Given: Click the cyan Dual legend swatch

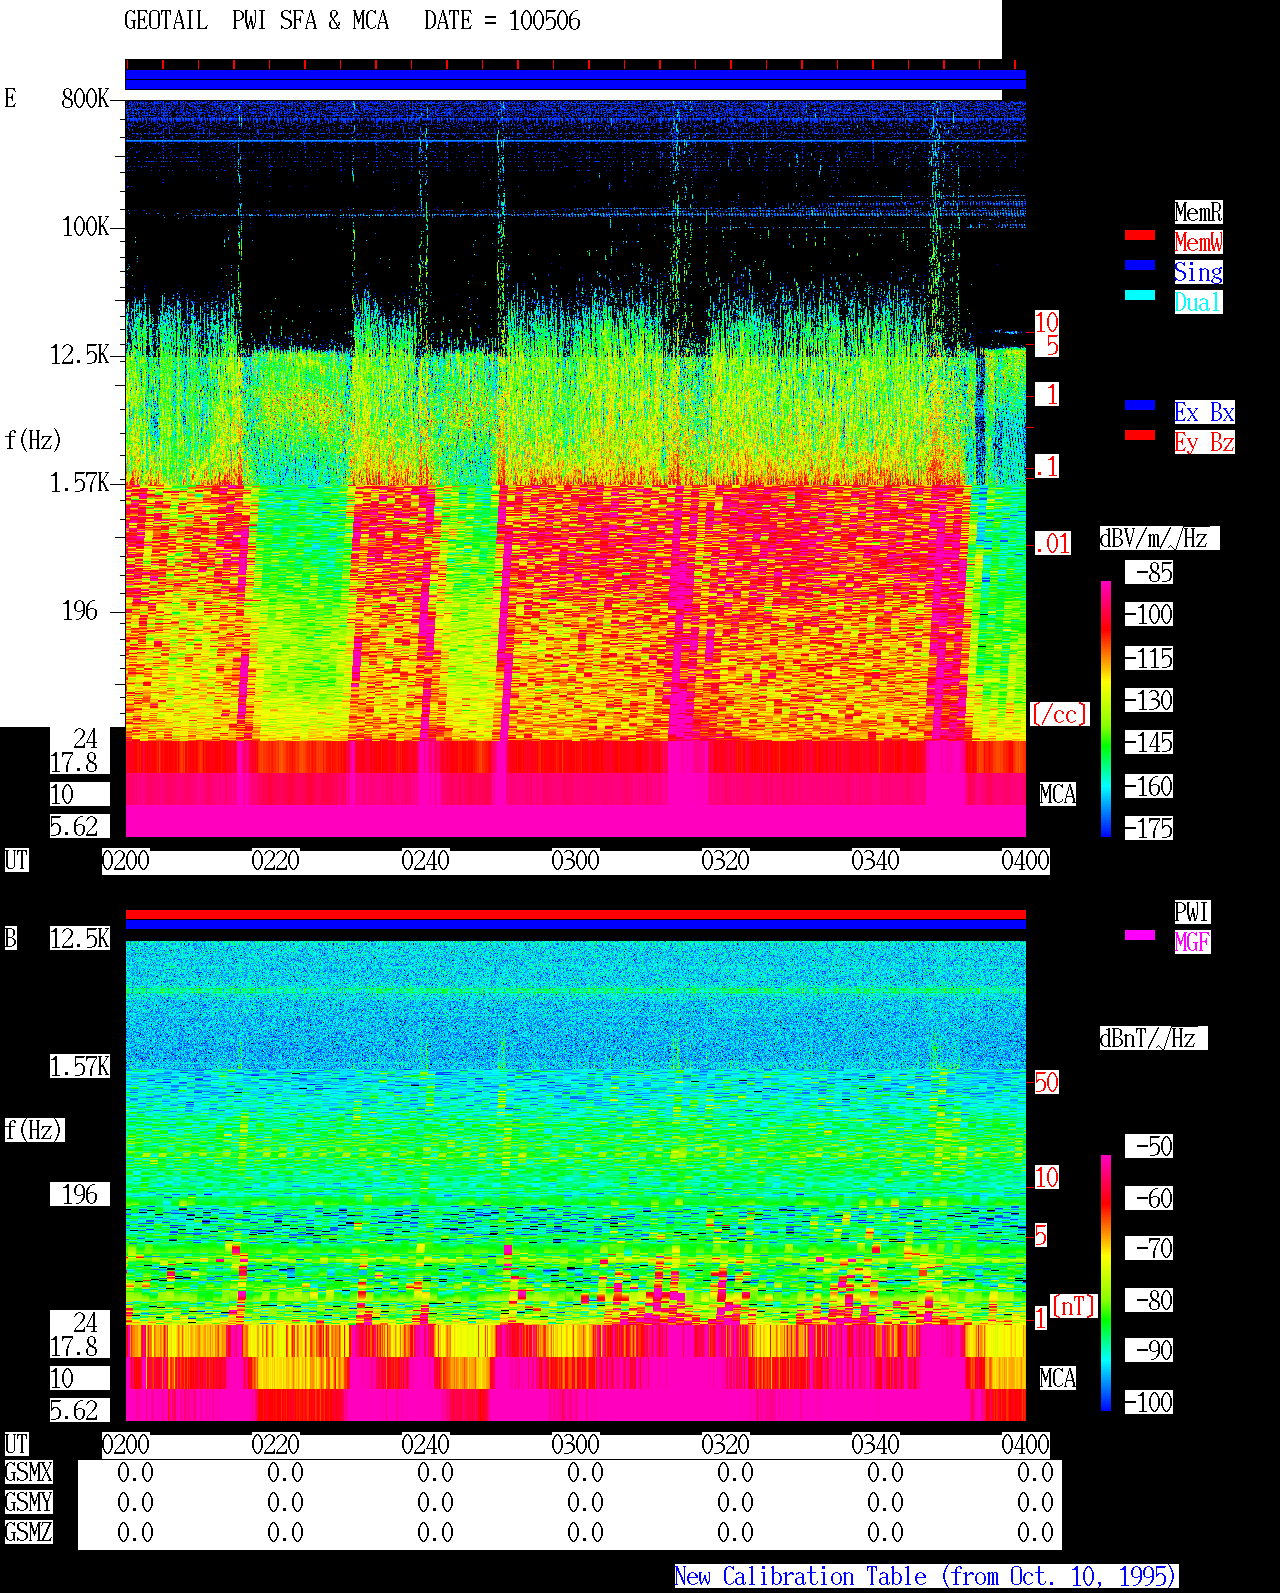Looking at the screenshot, I should tap(1140, 295).
